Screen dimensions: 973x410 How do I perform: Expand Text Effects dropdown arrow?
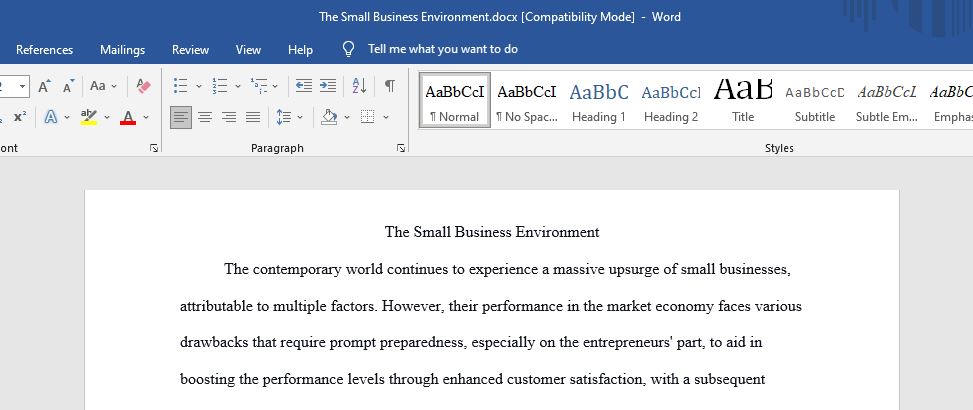67,117
